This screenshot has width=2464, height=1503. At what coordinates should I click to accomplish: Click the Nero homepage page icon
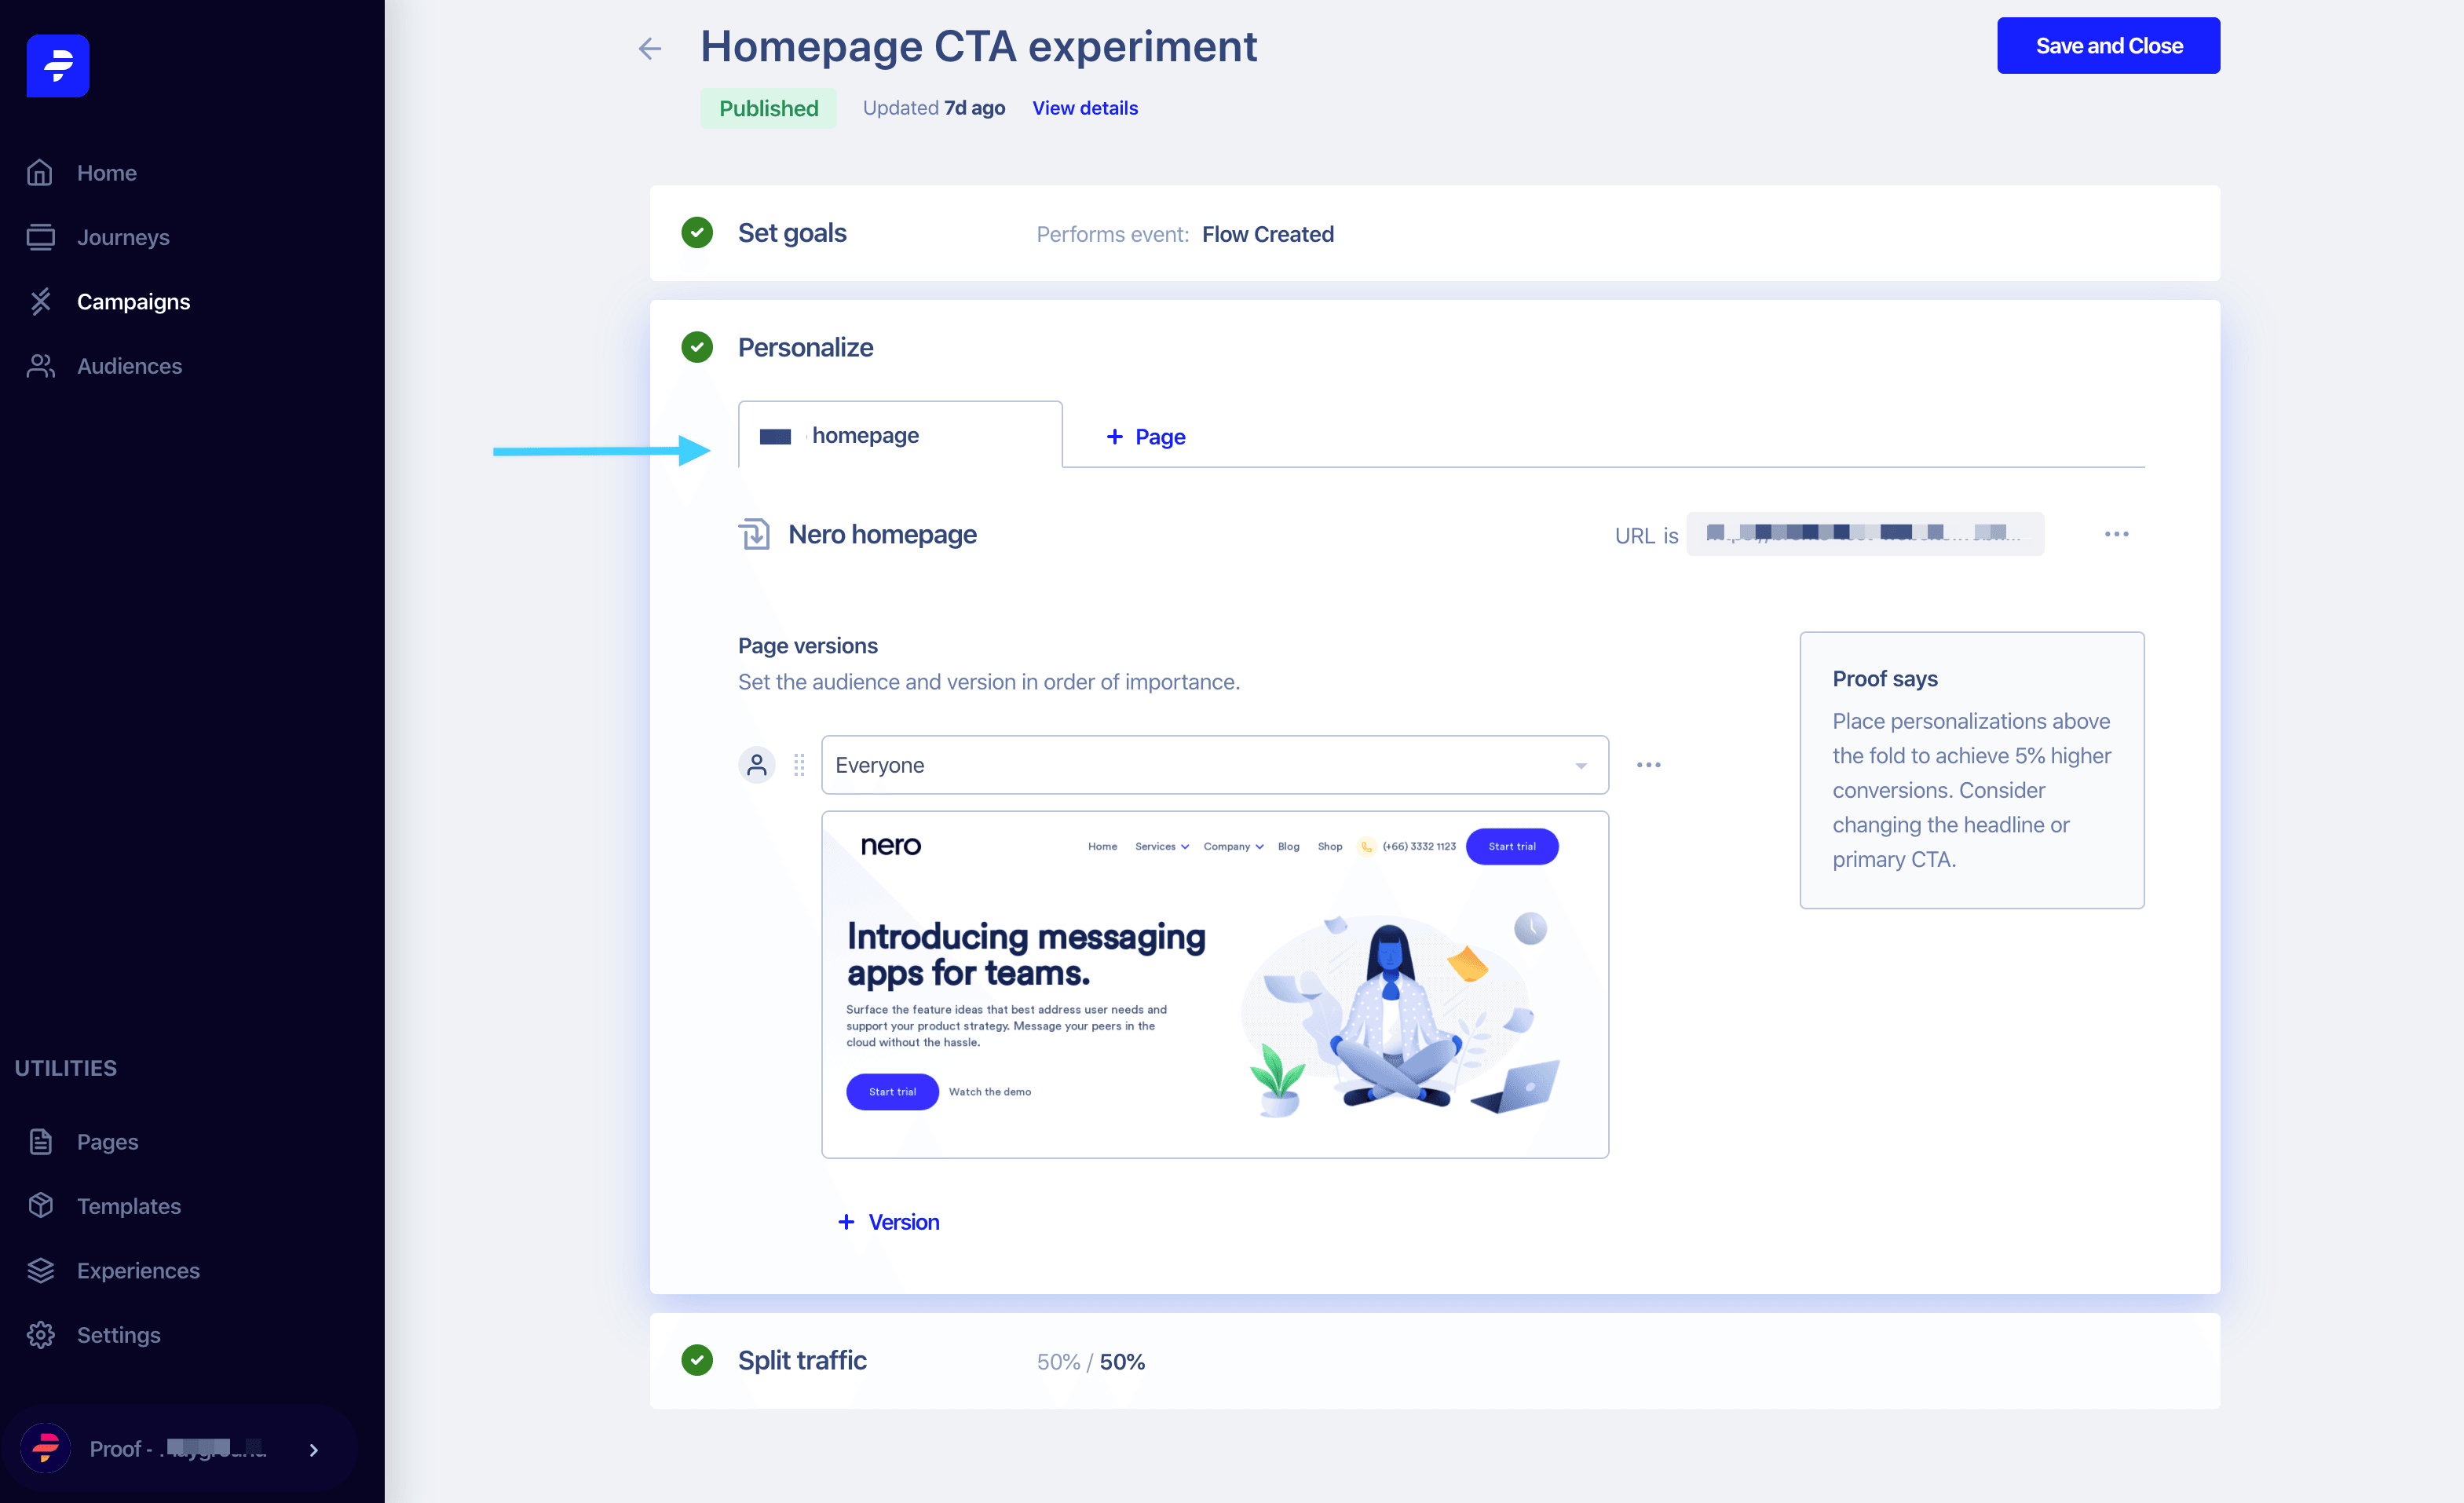(x=754, y=534)
